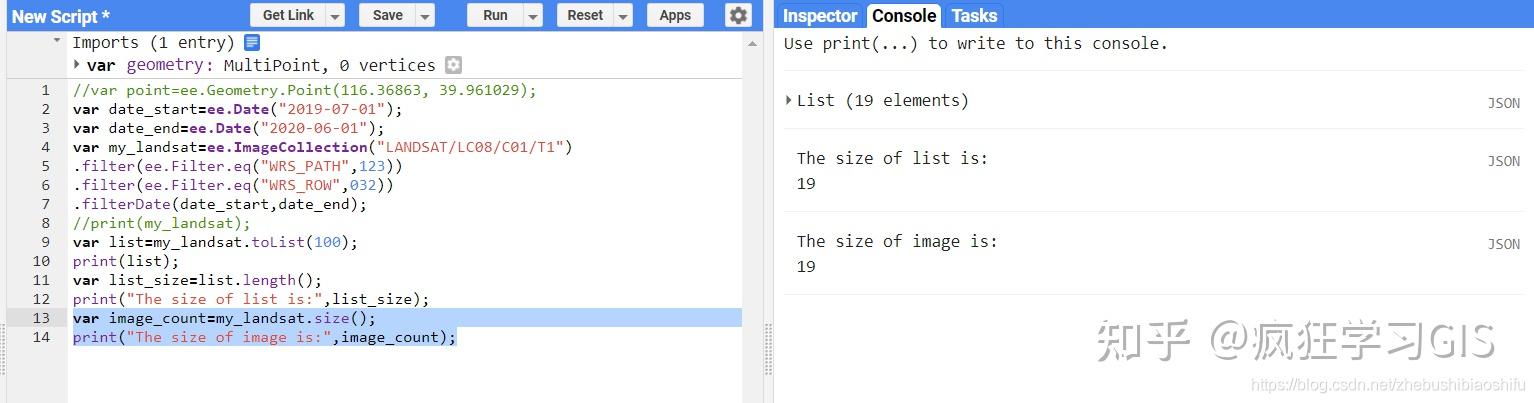Expand the var geometry import entry
Screen dimensions: 1534x403
(78, 65)
